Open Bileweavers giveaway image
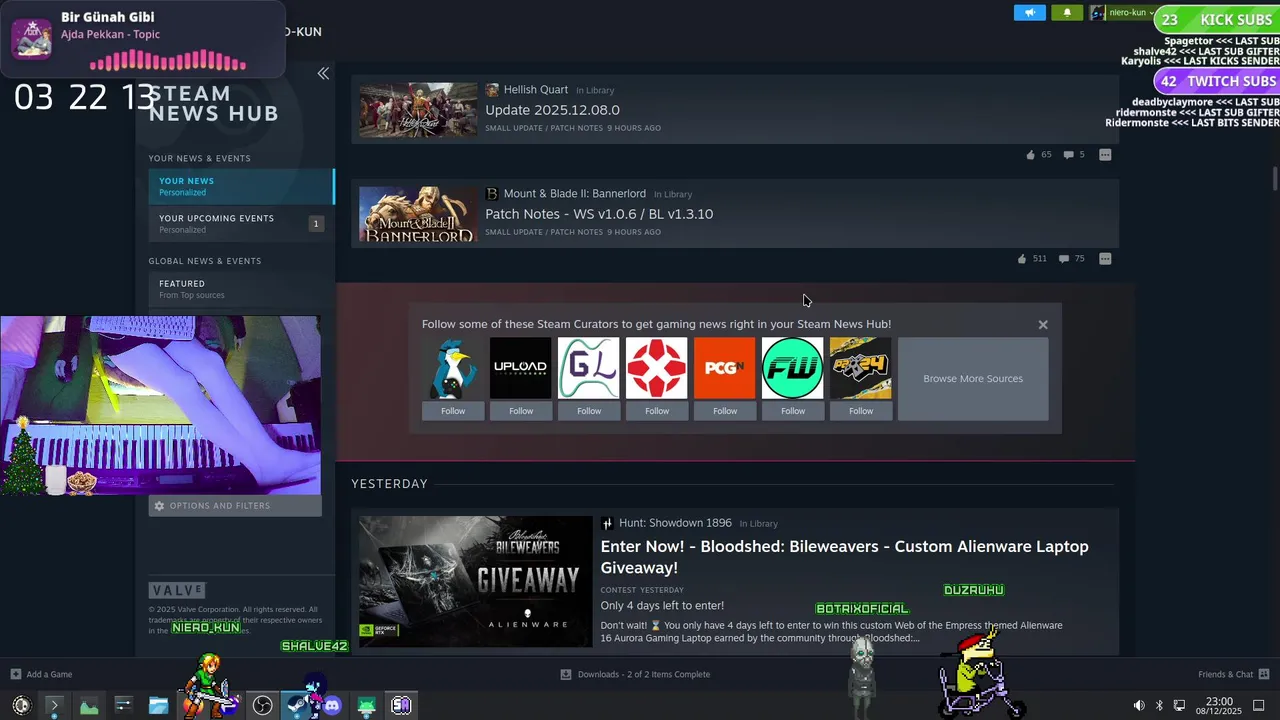 (476, 581)
